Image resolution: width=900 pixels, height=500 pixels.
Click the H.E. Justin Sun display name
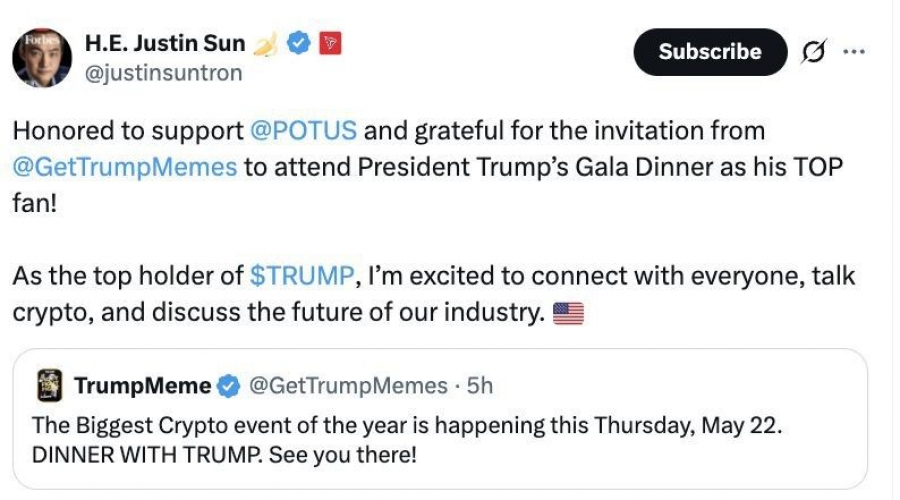pyautogui.click(x=165, y=43)
